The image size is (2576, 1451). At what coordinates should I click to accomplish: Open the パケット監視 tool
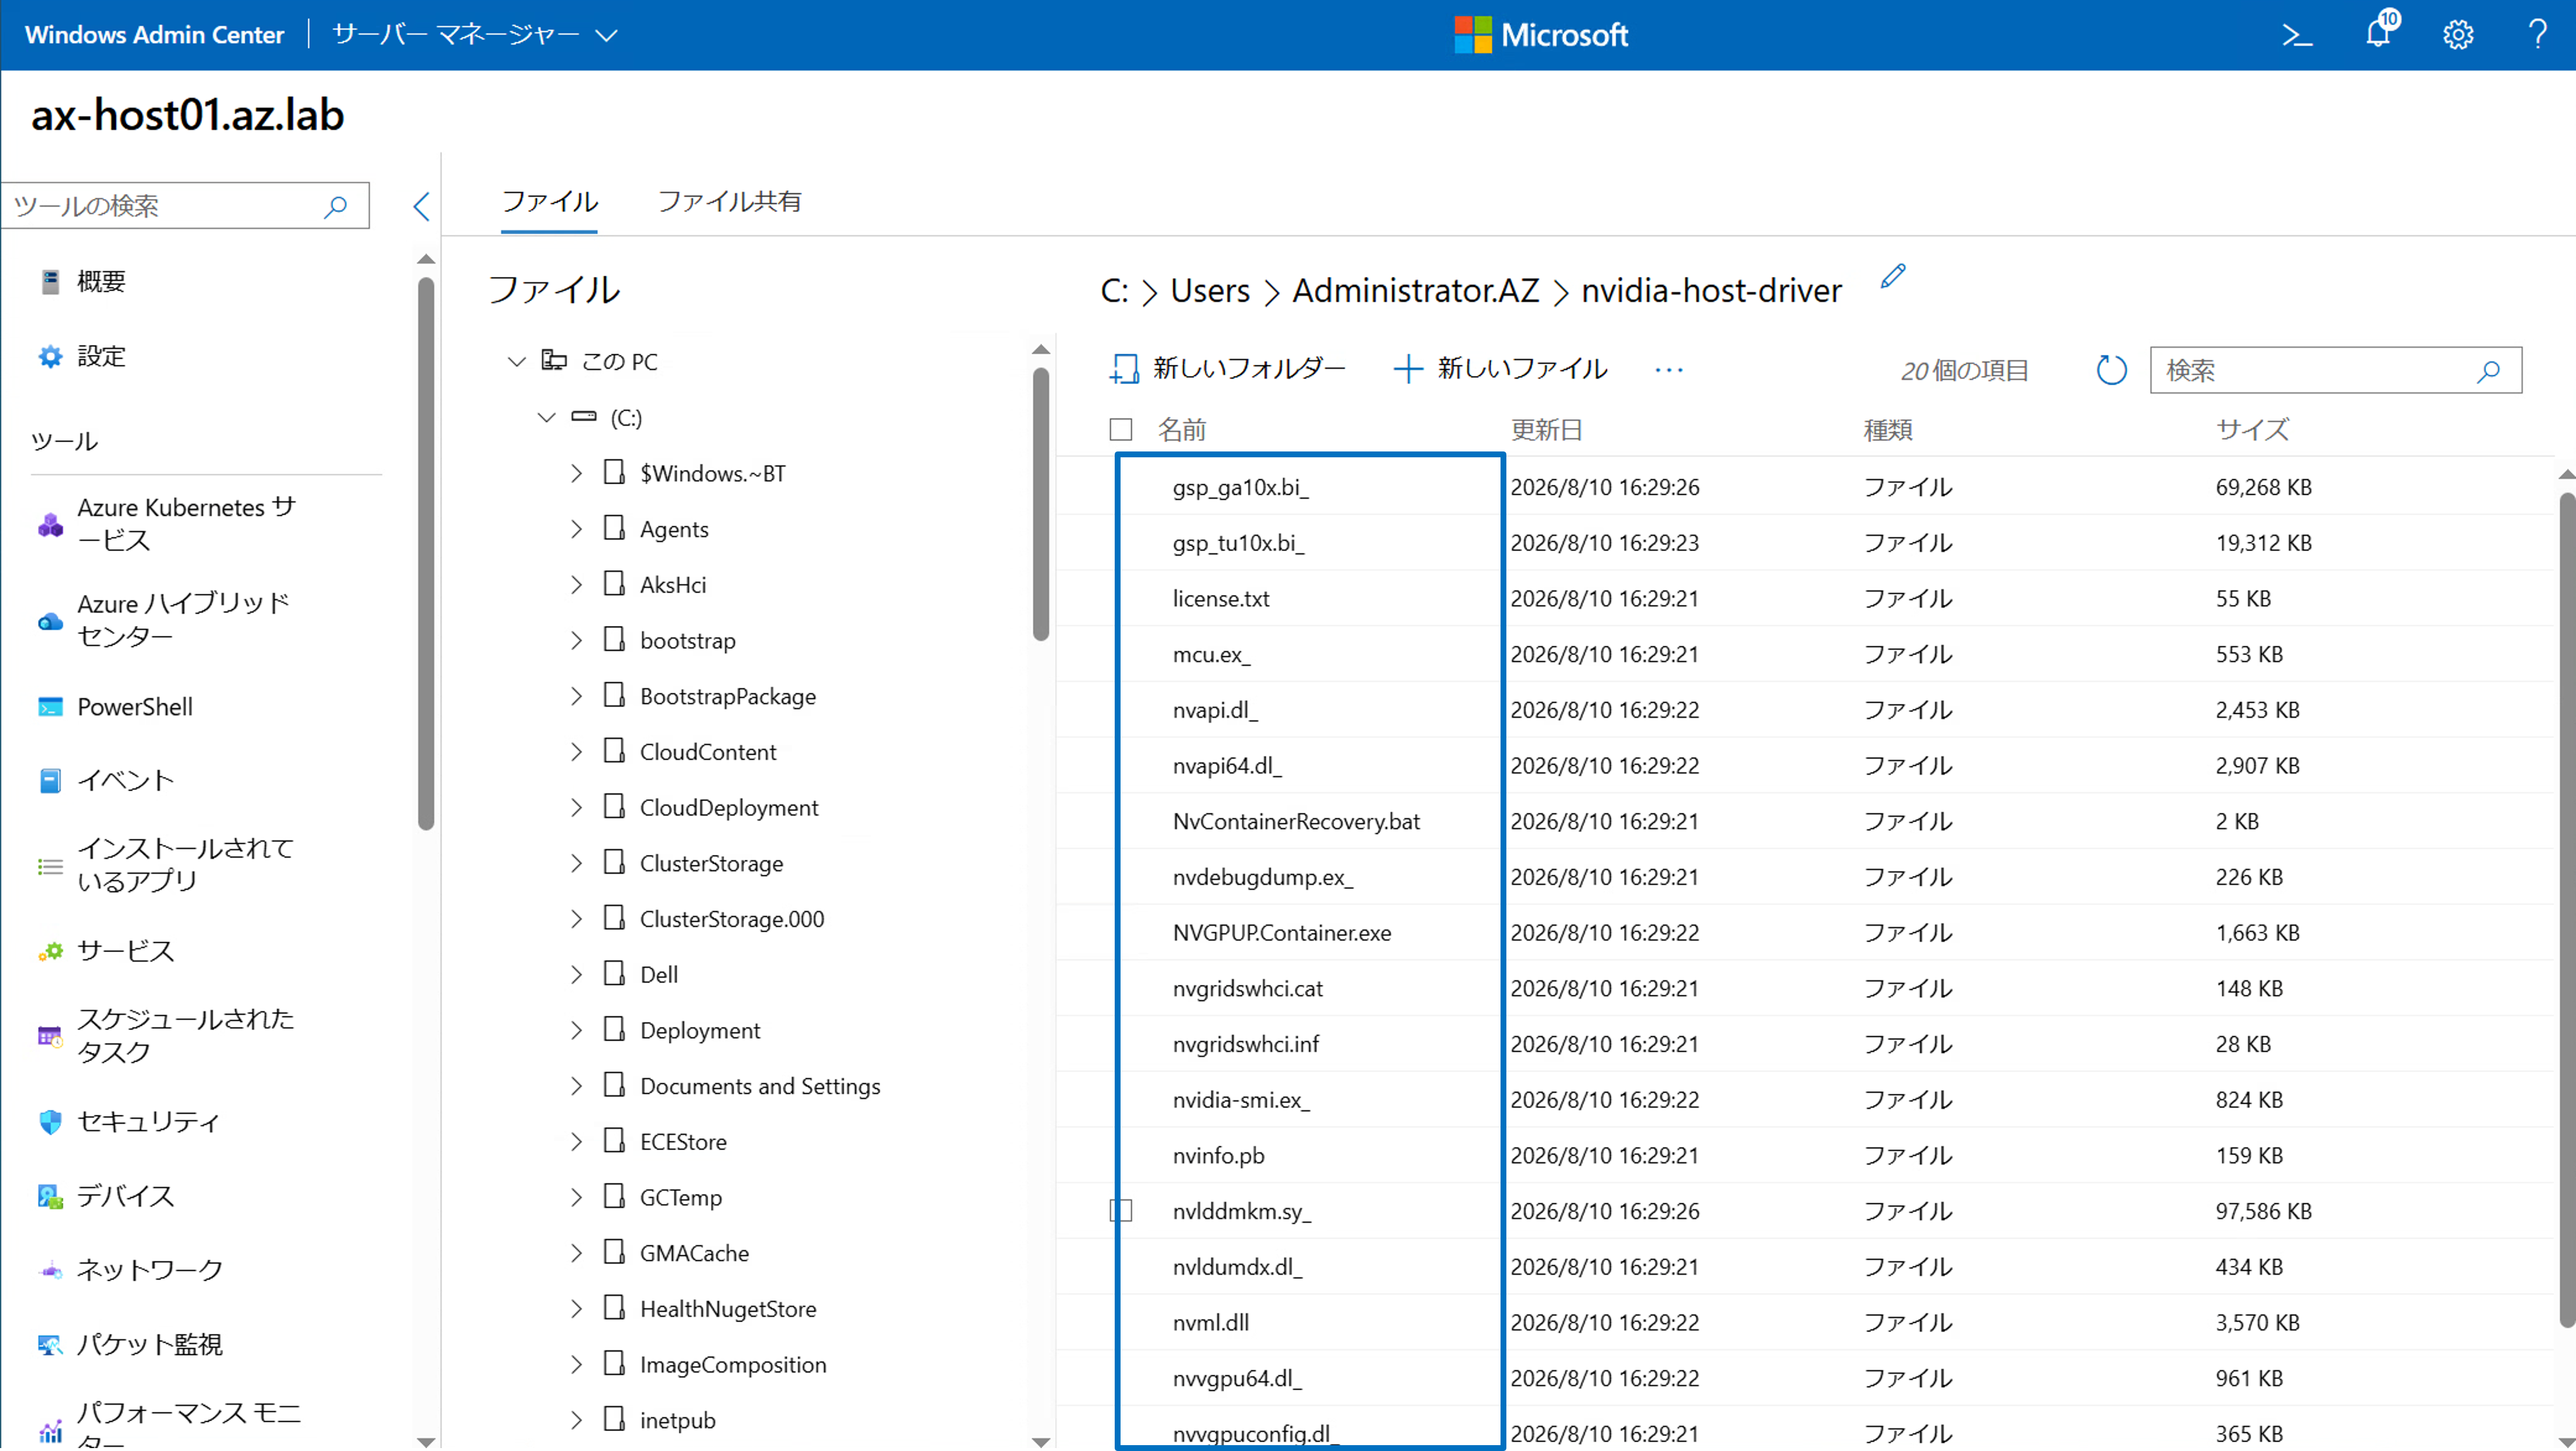click(130, 1345)
